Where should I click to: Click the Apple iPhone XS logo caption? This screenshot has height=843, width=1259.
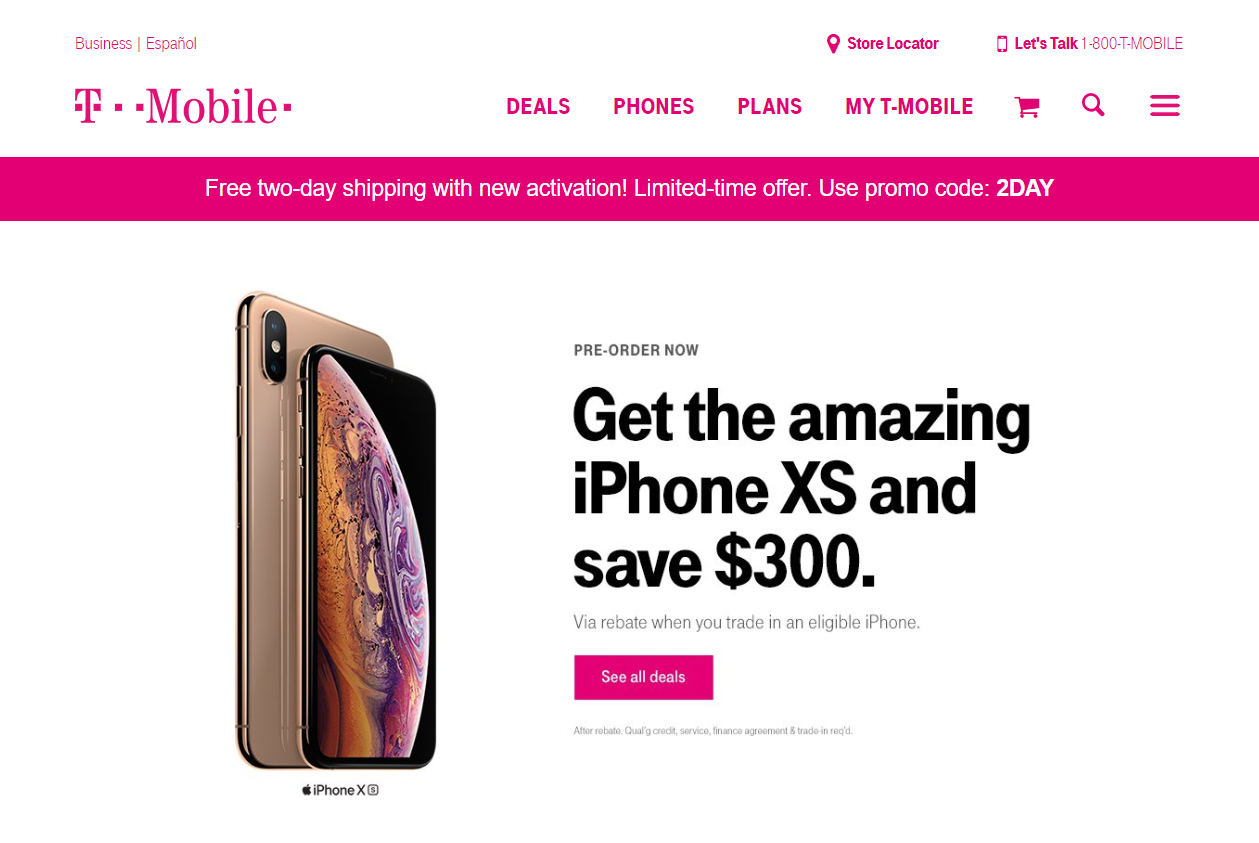pos(340,790)
